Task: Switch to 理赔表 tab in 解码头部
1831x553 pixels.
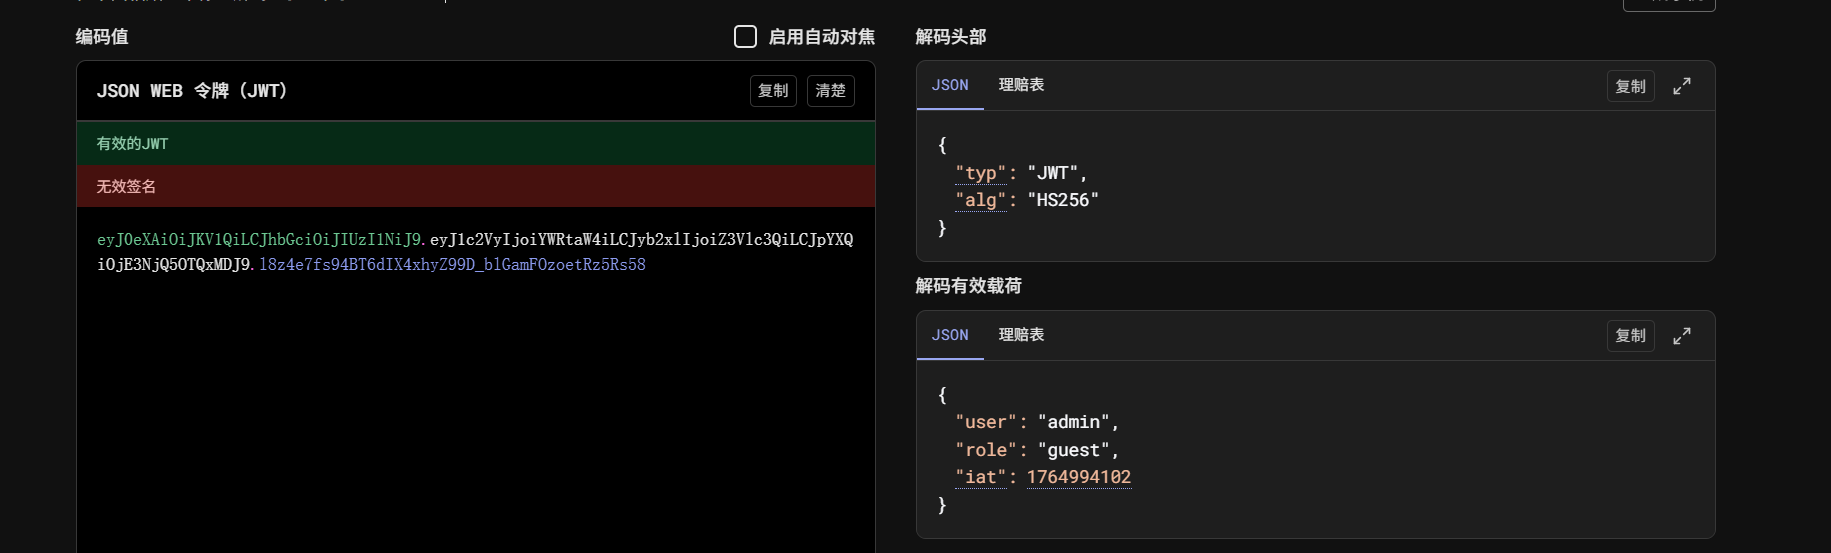Action: (x=1021, y=86)
